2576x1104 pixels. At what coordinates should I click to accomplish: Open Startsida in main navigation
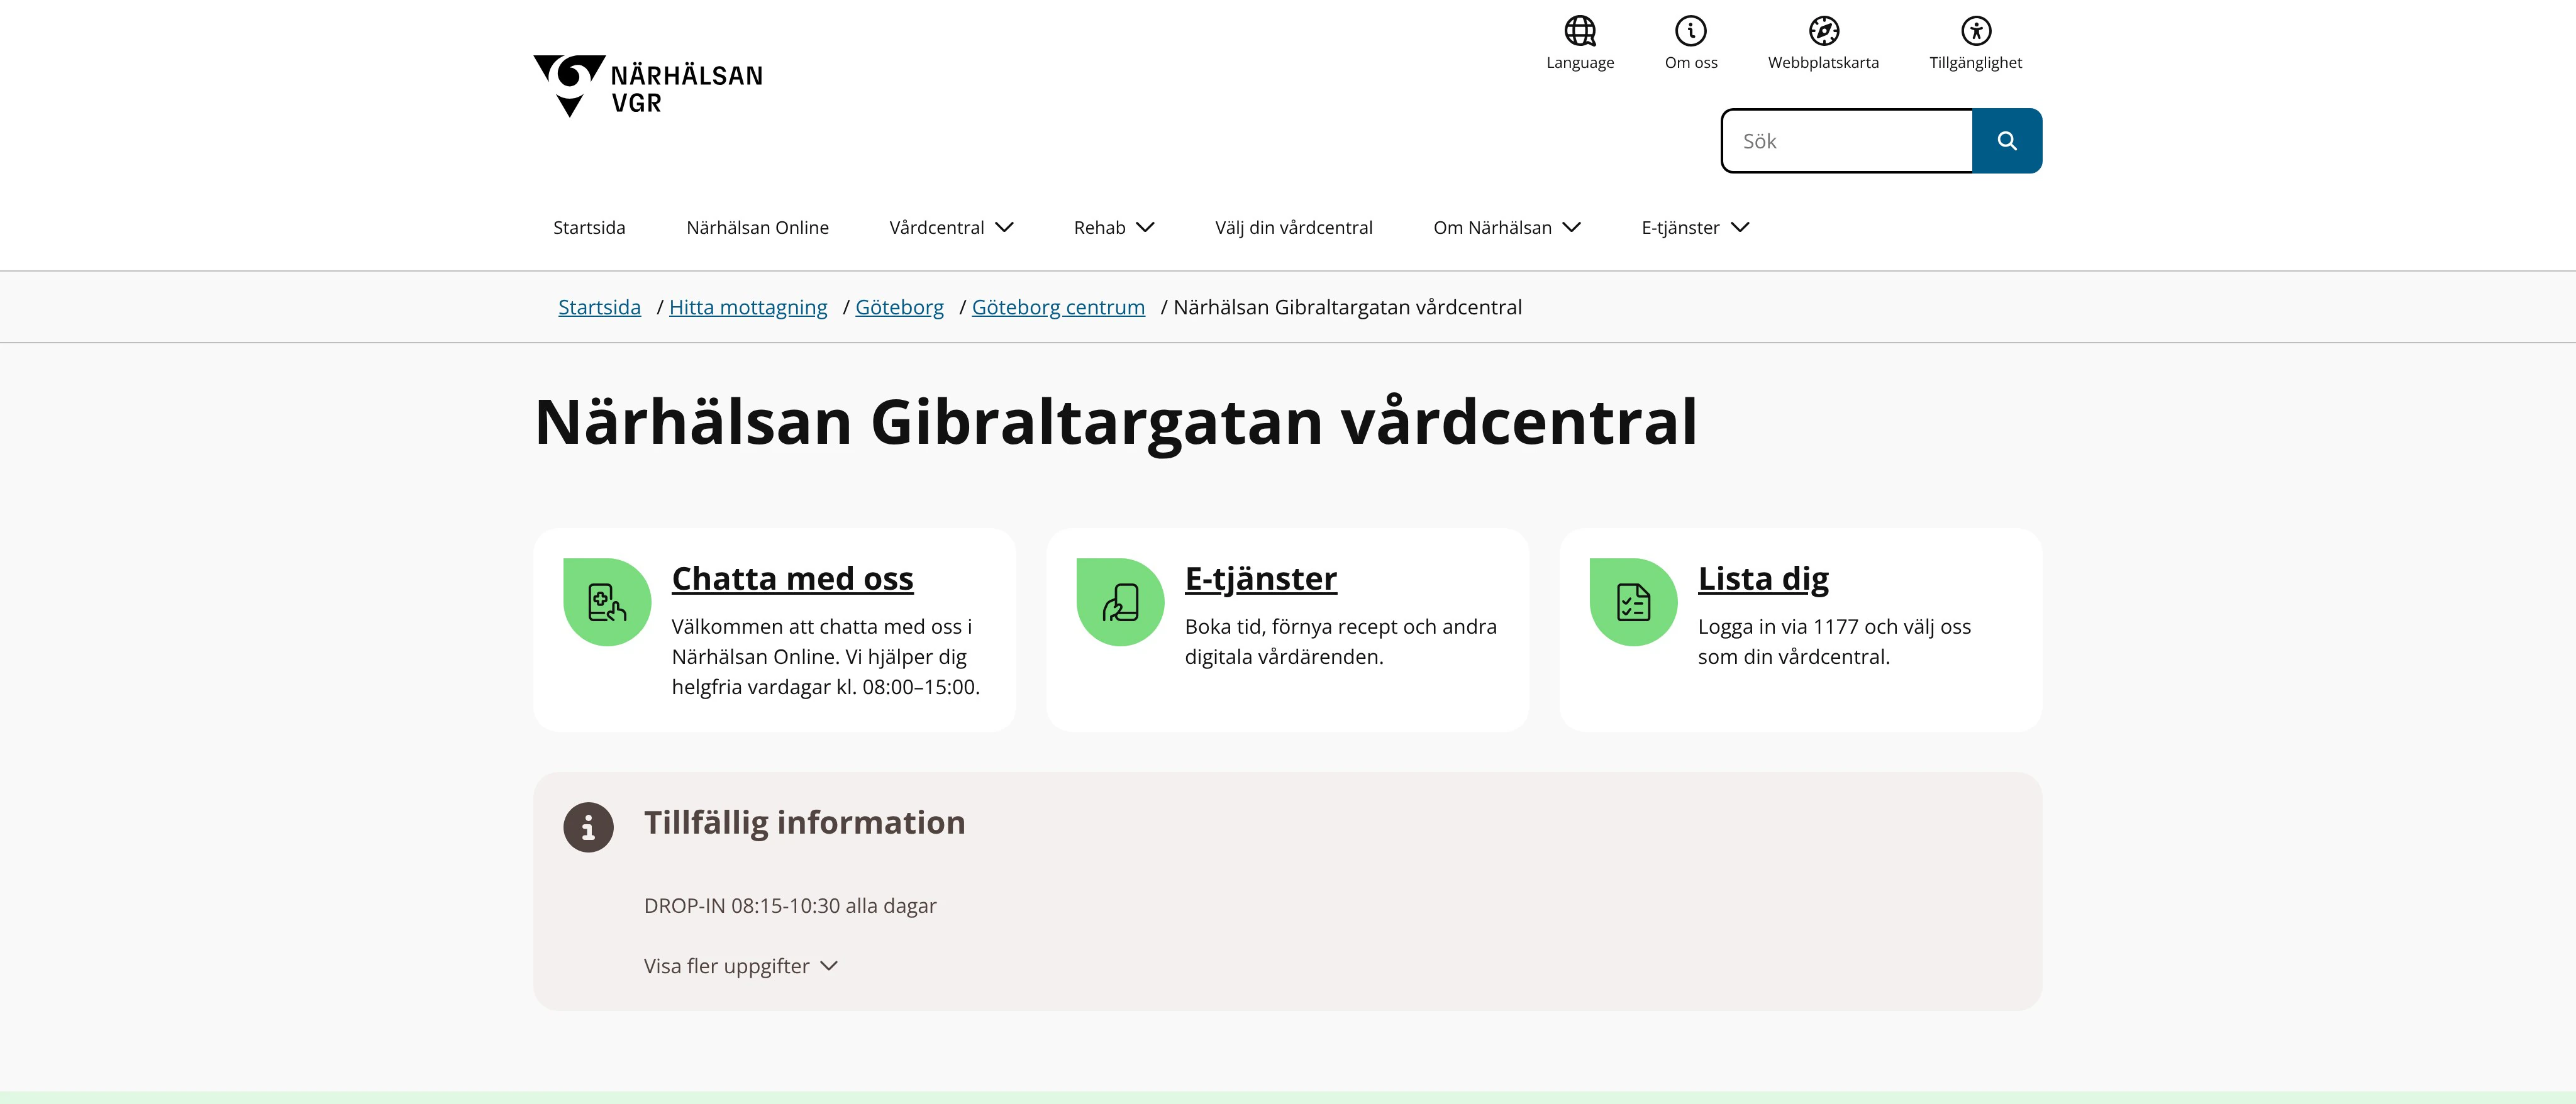coord(589,228)
